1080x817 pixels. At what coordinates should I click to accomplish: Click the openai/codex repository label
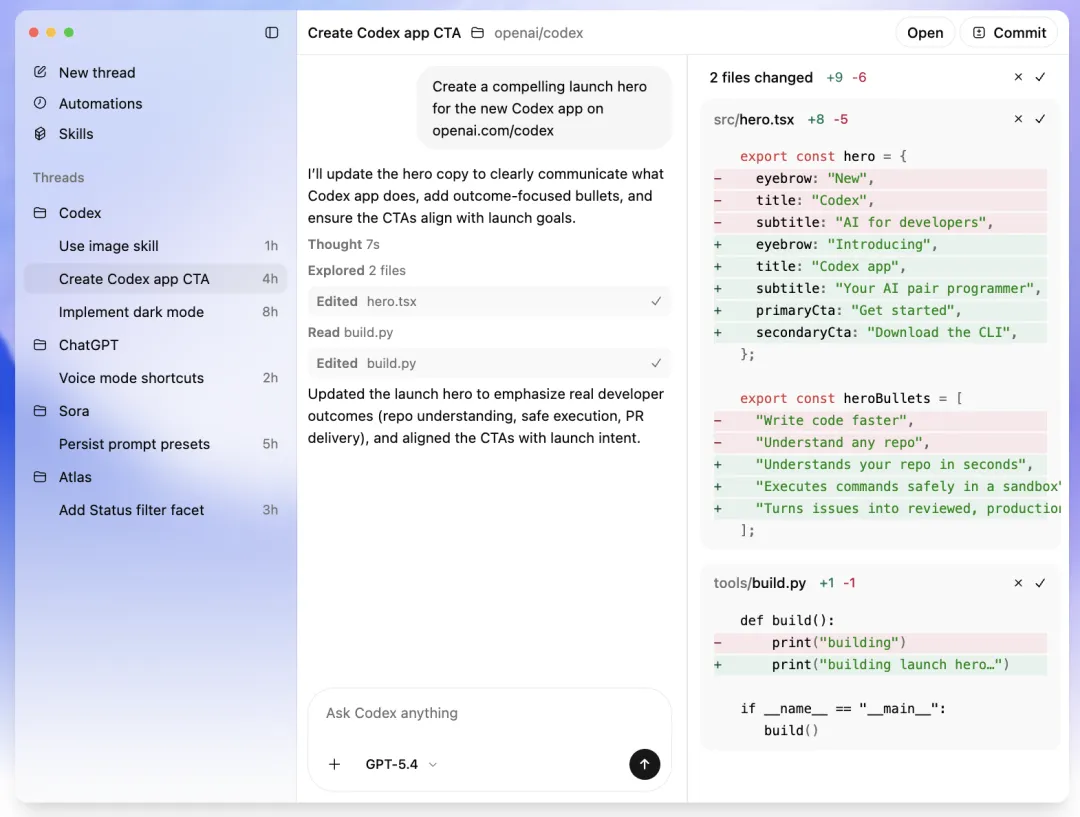[539, 32]
